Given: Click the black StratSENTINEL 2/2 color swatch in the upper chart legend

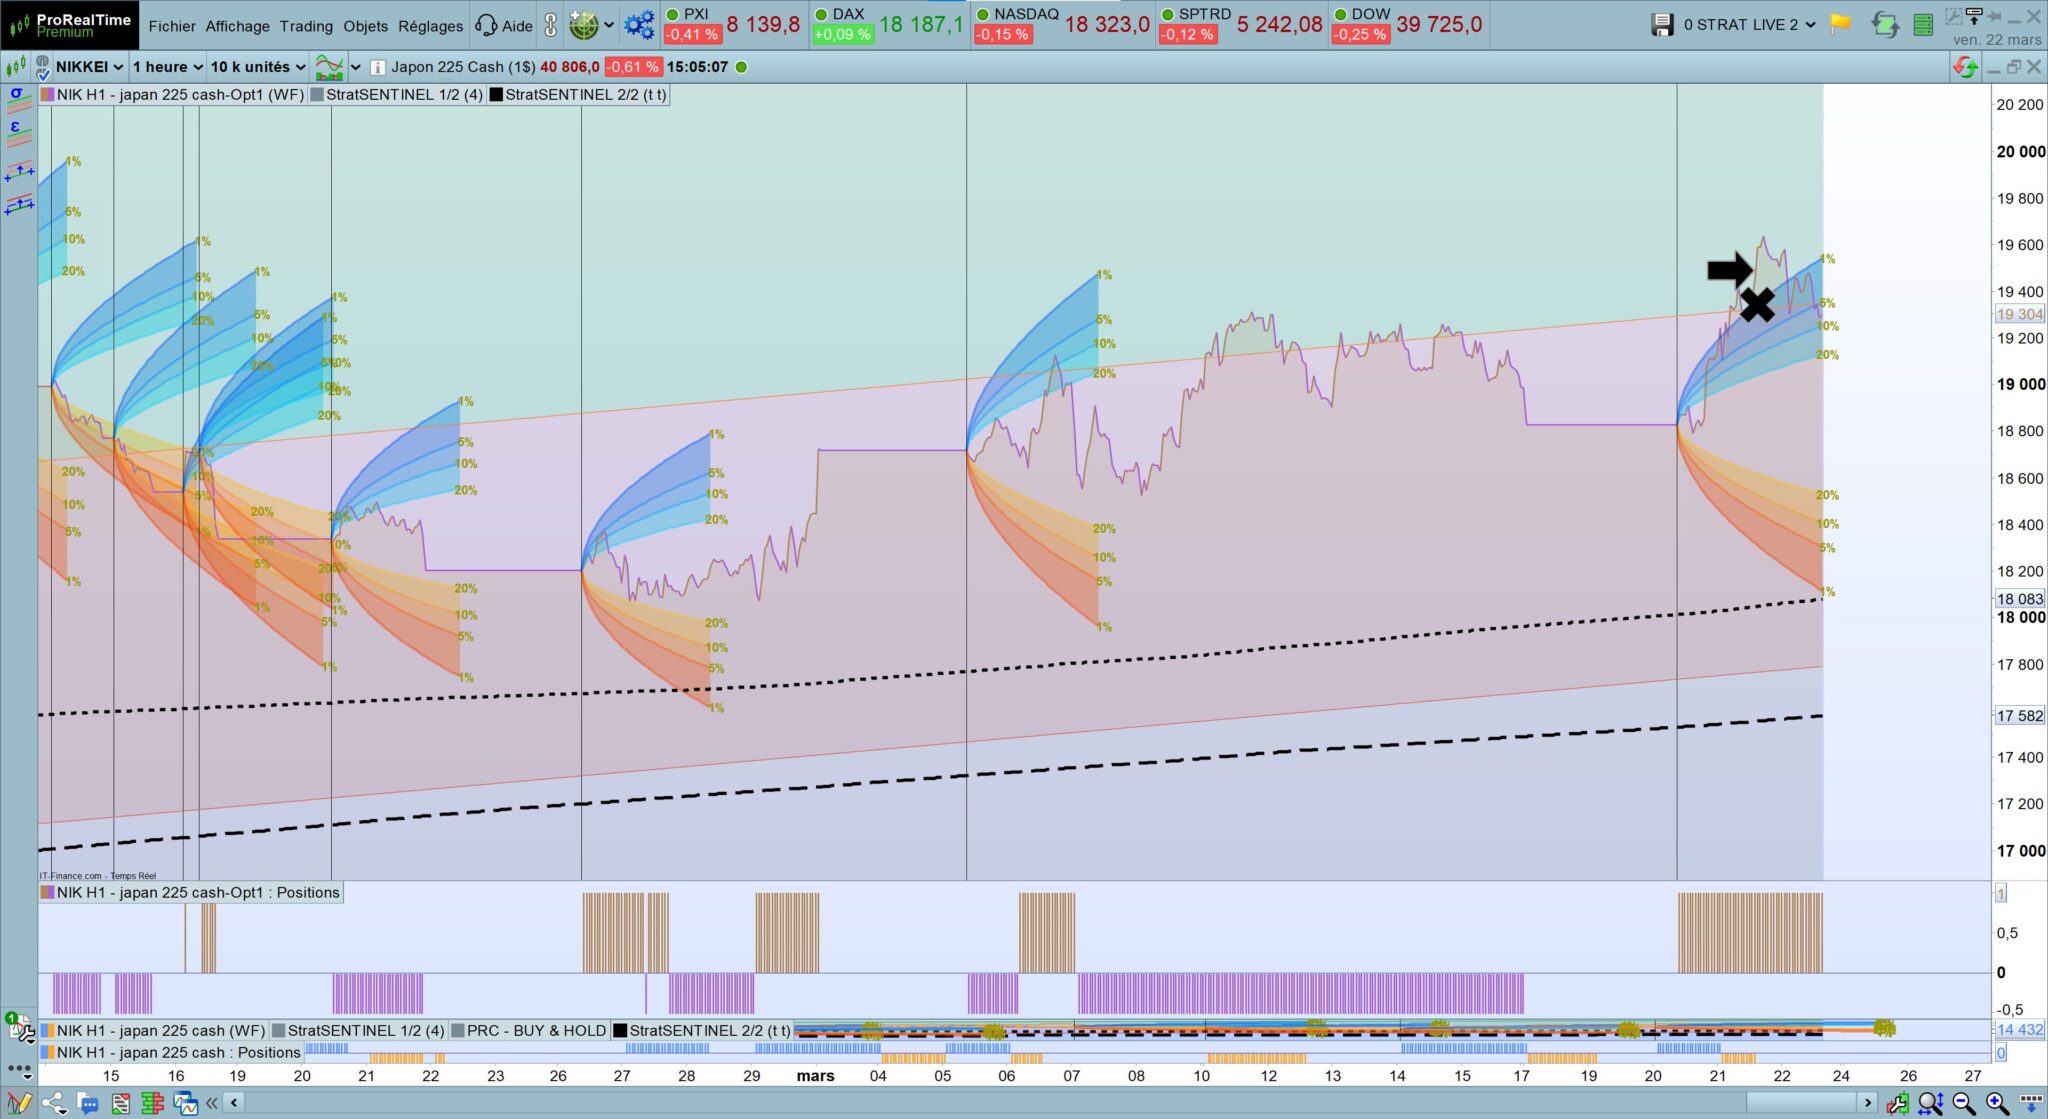Looking at the screenshot, I should tap(497, 95).
